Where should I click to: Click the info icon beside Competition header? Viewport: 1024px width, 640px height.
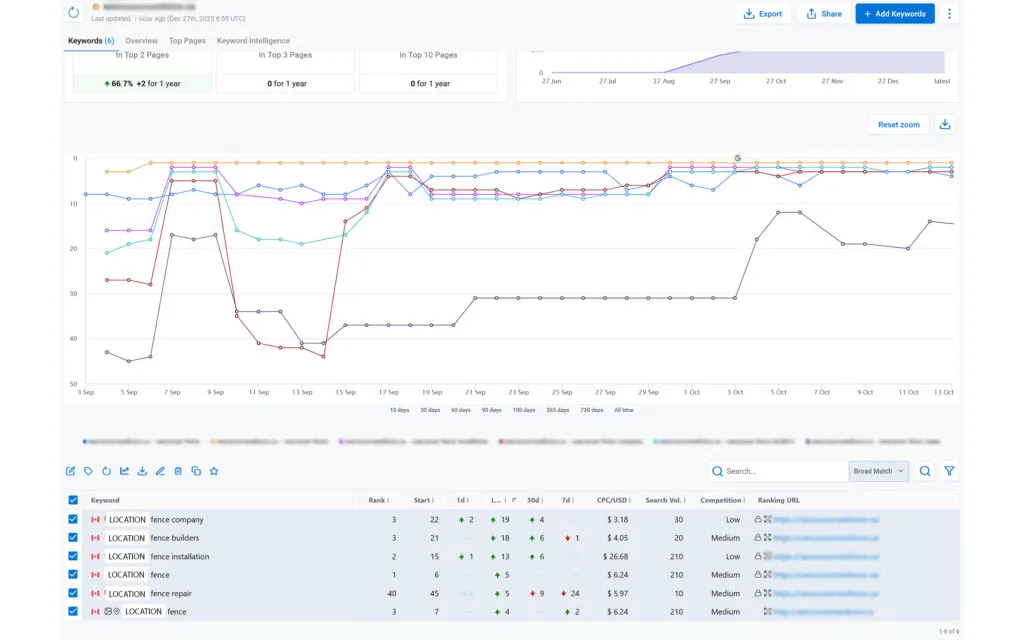pyautogui.click(x=744, y=500)
